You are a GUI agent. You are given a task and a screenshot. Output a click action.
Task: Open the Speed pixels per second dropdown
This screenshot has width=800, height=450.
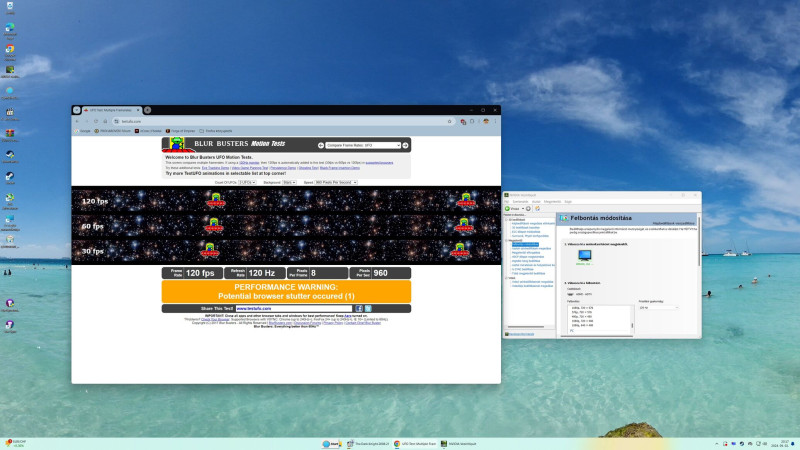point(336,182)
